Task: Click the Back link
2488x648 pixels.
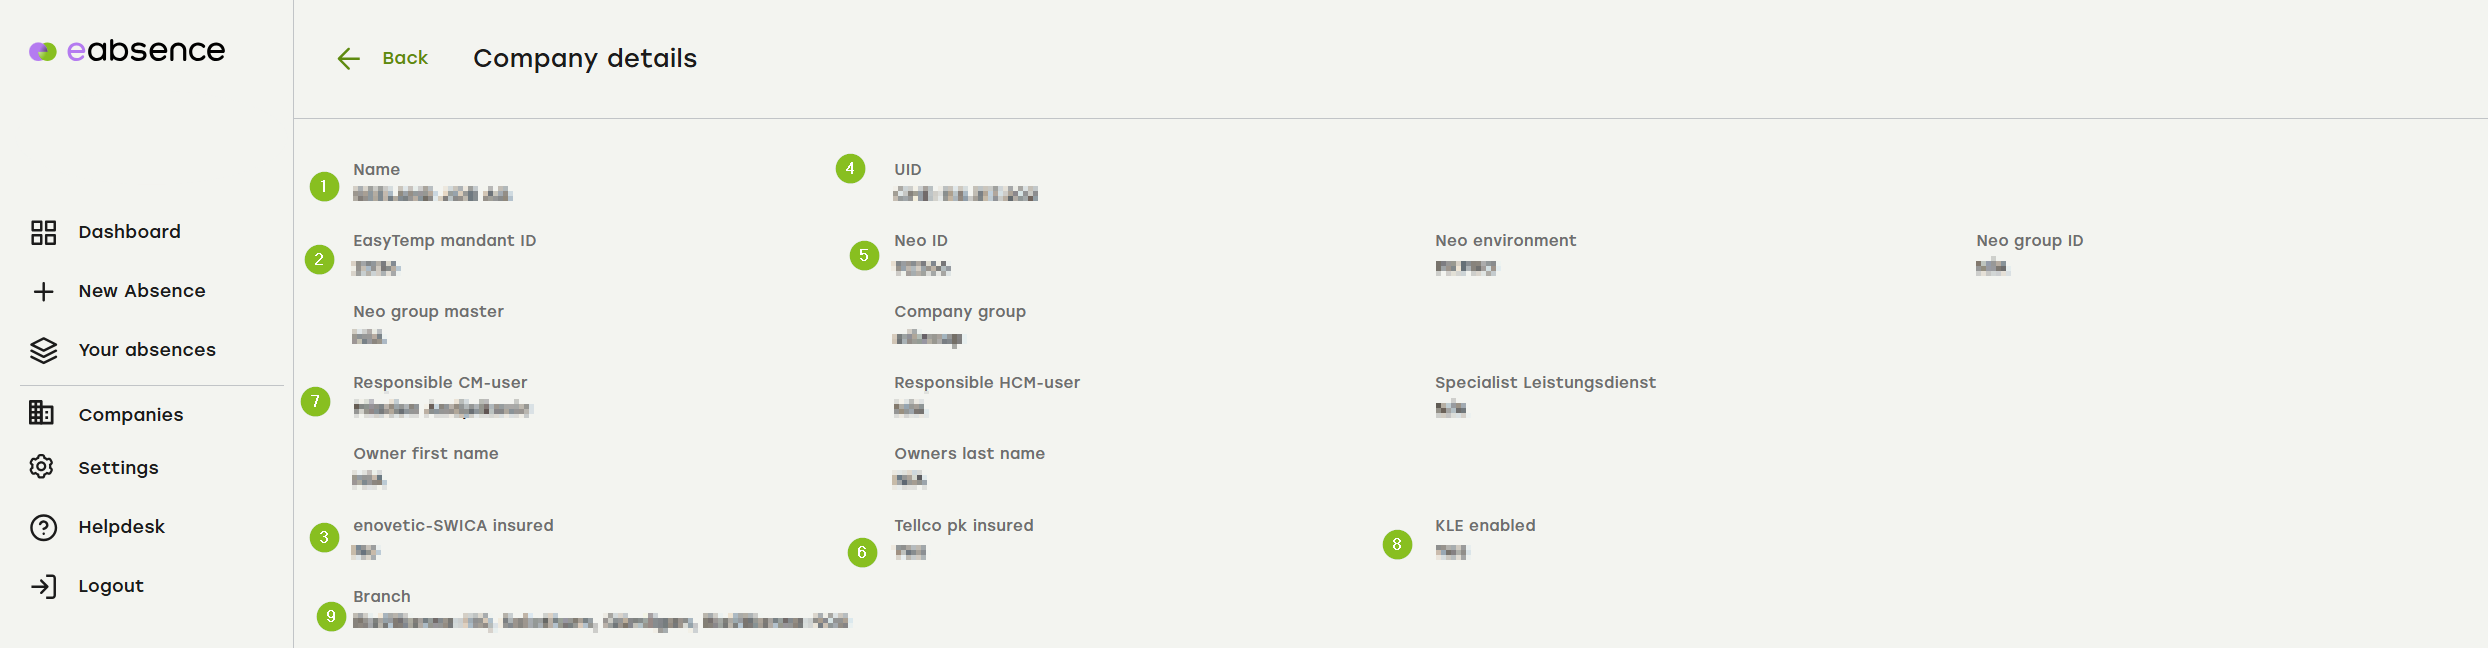Action: (x=404, y=58)
